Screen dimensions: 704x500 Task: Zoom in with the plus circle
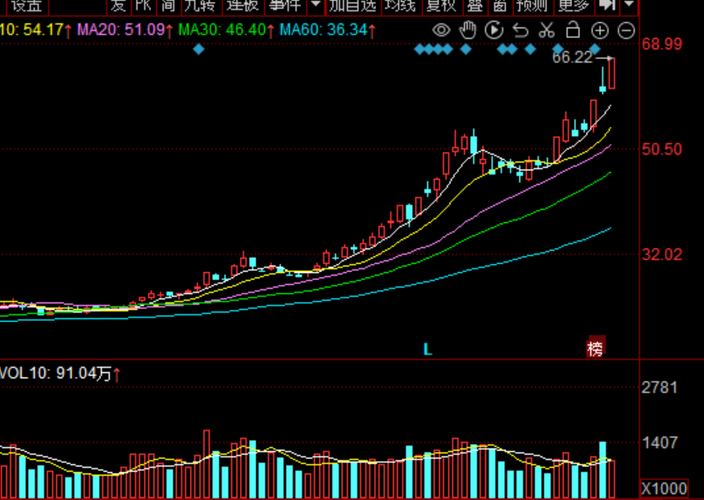[600, 31]
